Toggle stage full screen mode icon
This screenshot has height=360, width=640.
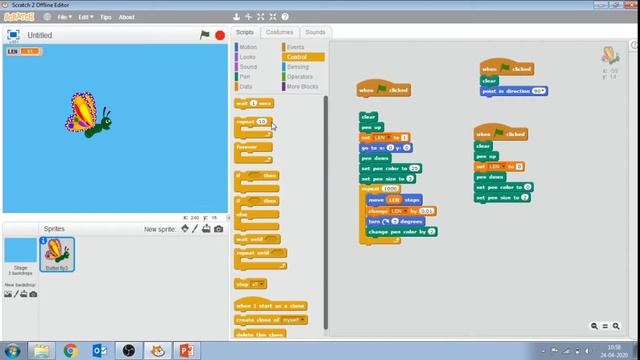tap(13, 35)
